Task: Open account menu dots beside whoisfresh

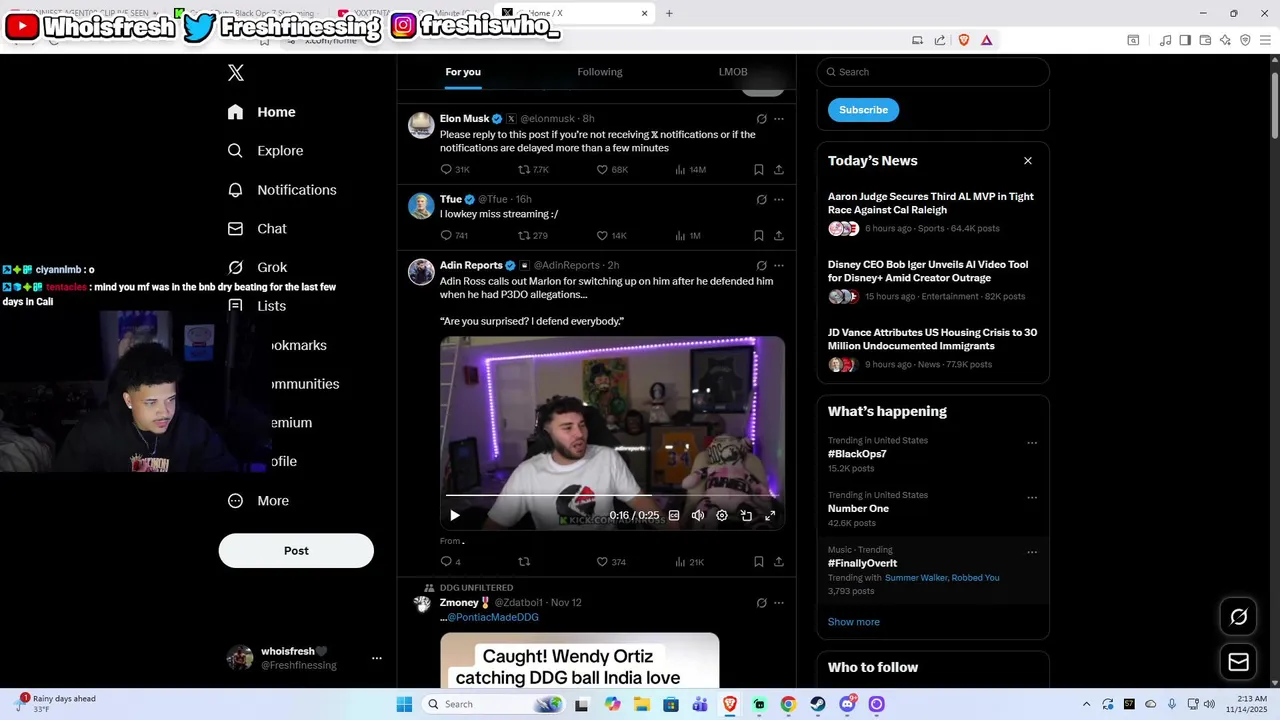Action: (x=377, y=658)
